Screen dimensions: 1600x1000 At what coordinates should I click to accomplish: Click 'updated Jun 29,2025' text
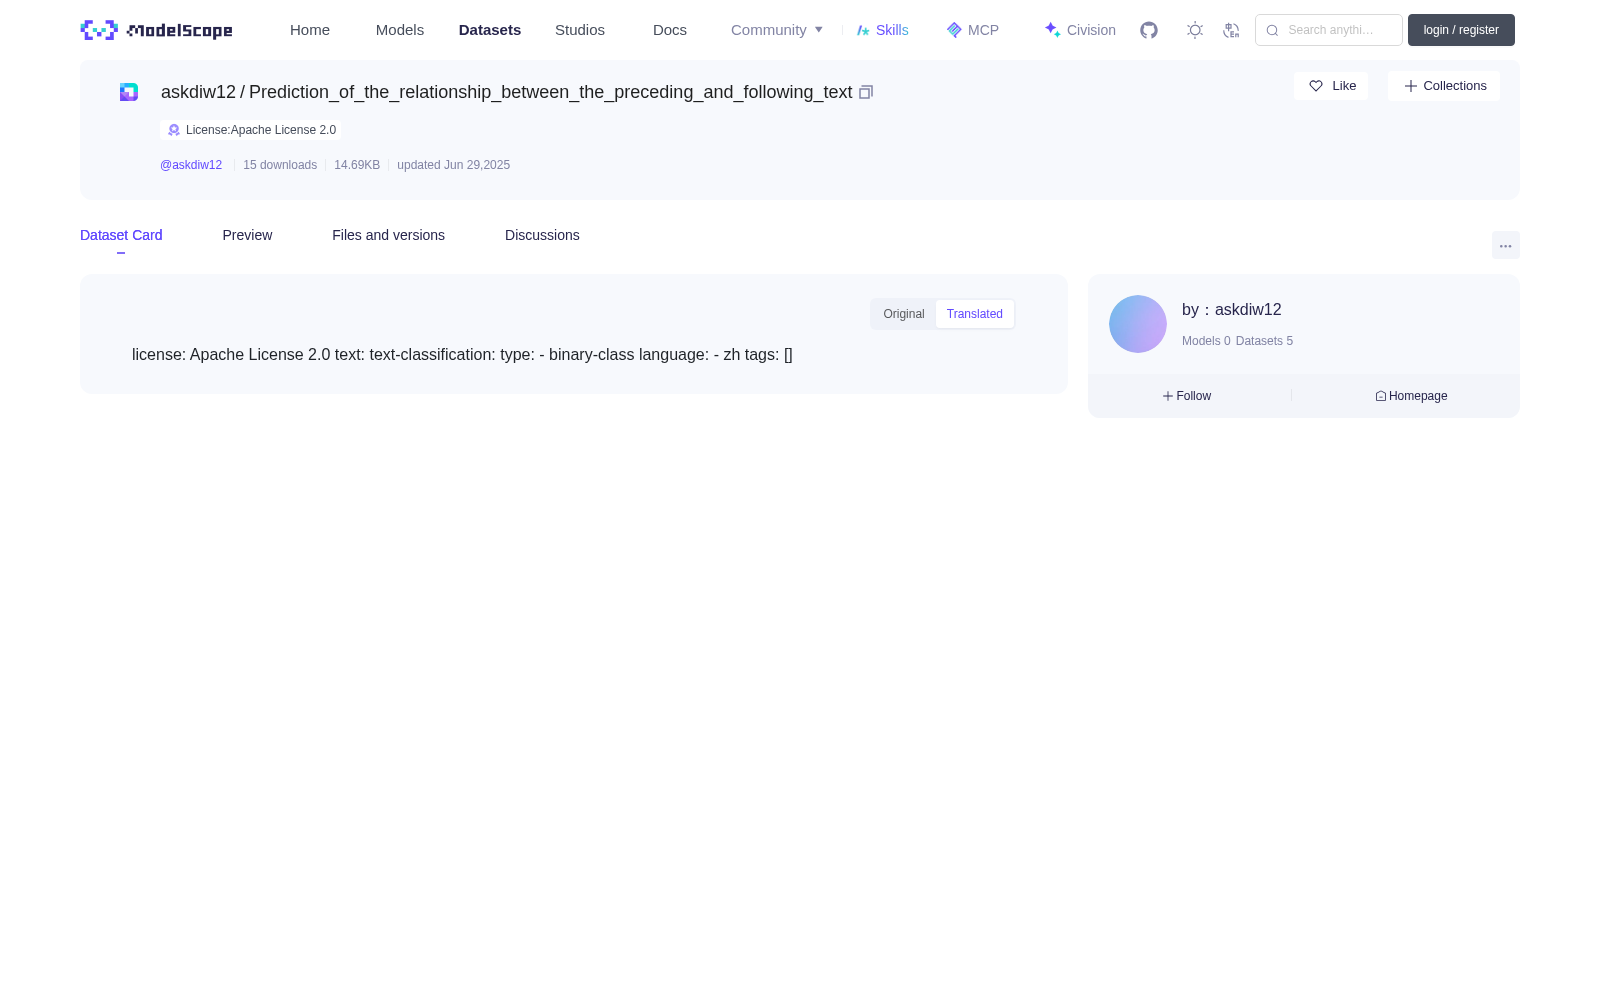click(453, 165)
